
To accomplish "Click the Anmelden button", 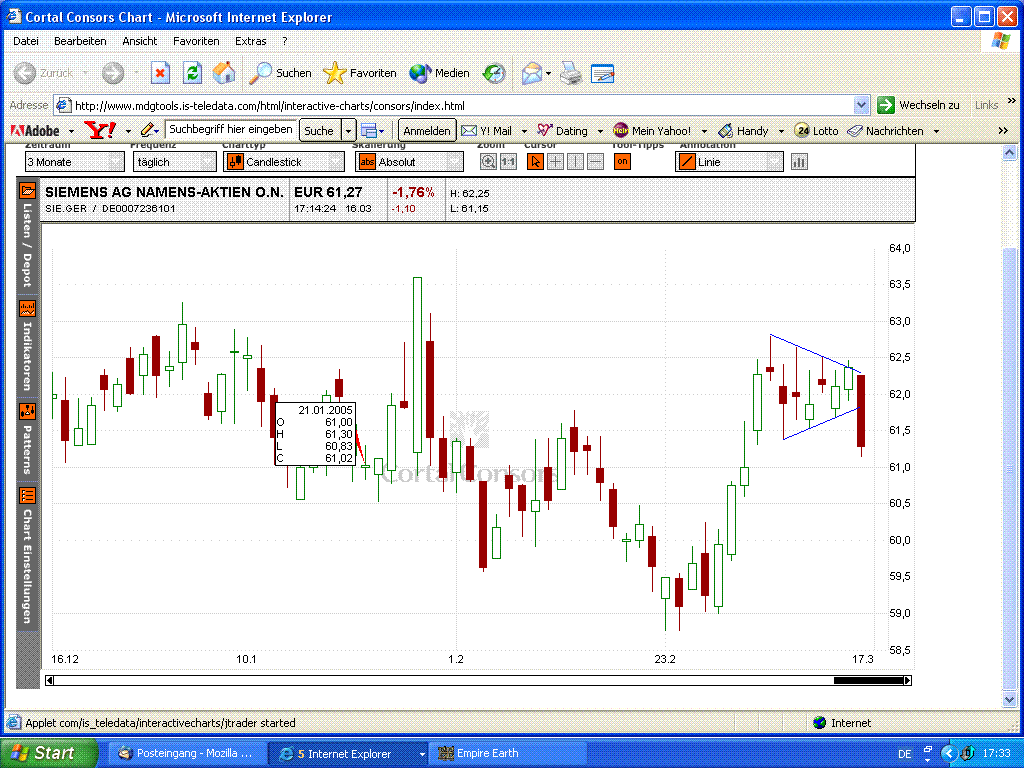I will (426, 131).
